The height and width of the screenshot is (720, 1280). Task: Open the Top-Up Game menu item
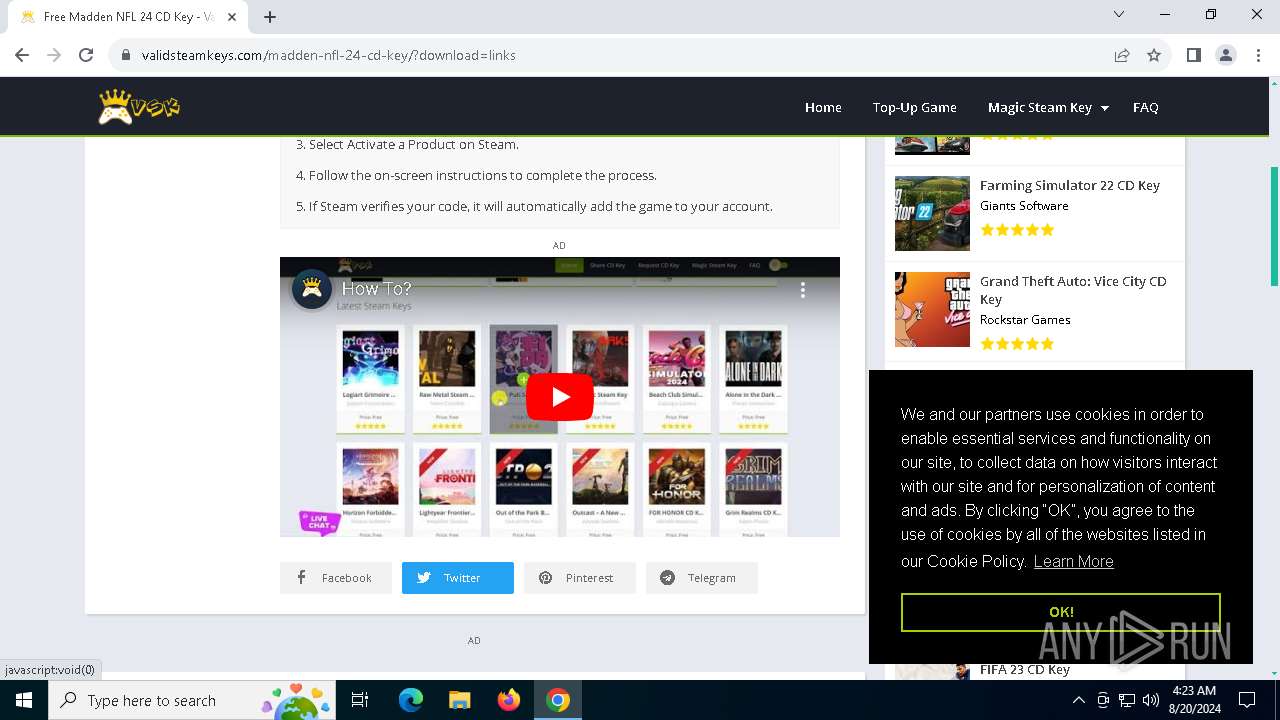(914, 107)
